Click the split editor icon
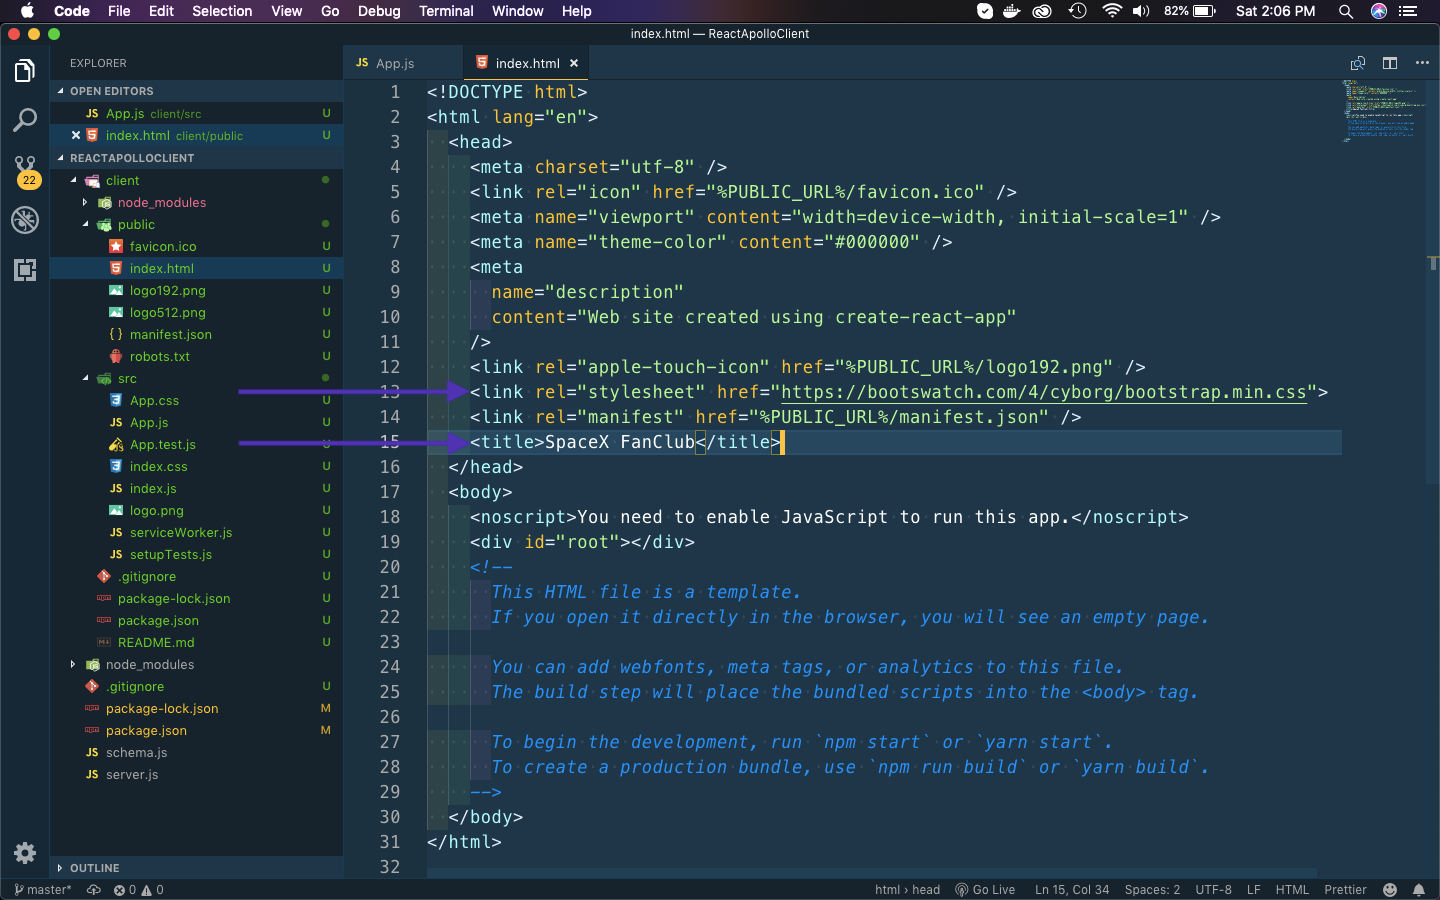Viewport: 1440px width, 900px height. coord(1390,63)
